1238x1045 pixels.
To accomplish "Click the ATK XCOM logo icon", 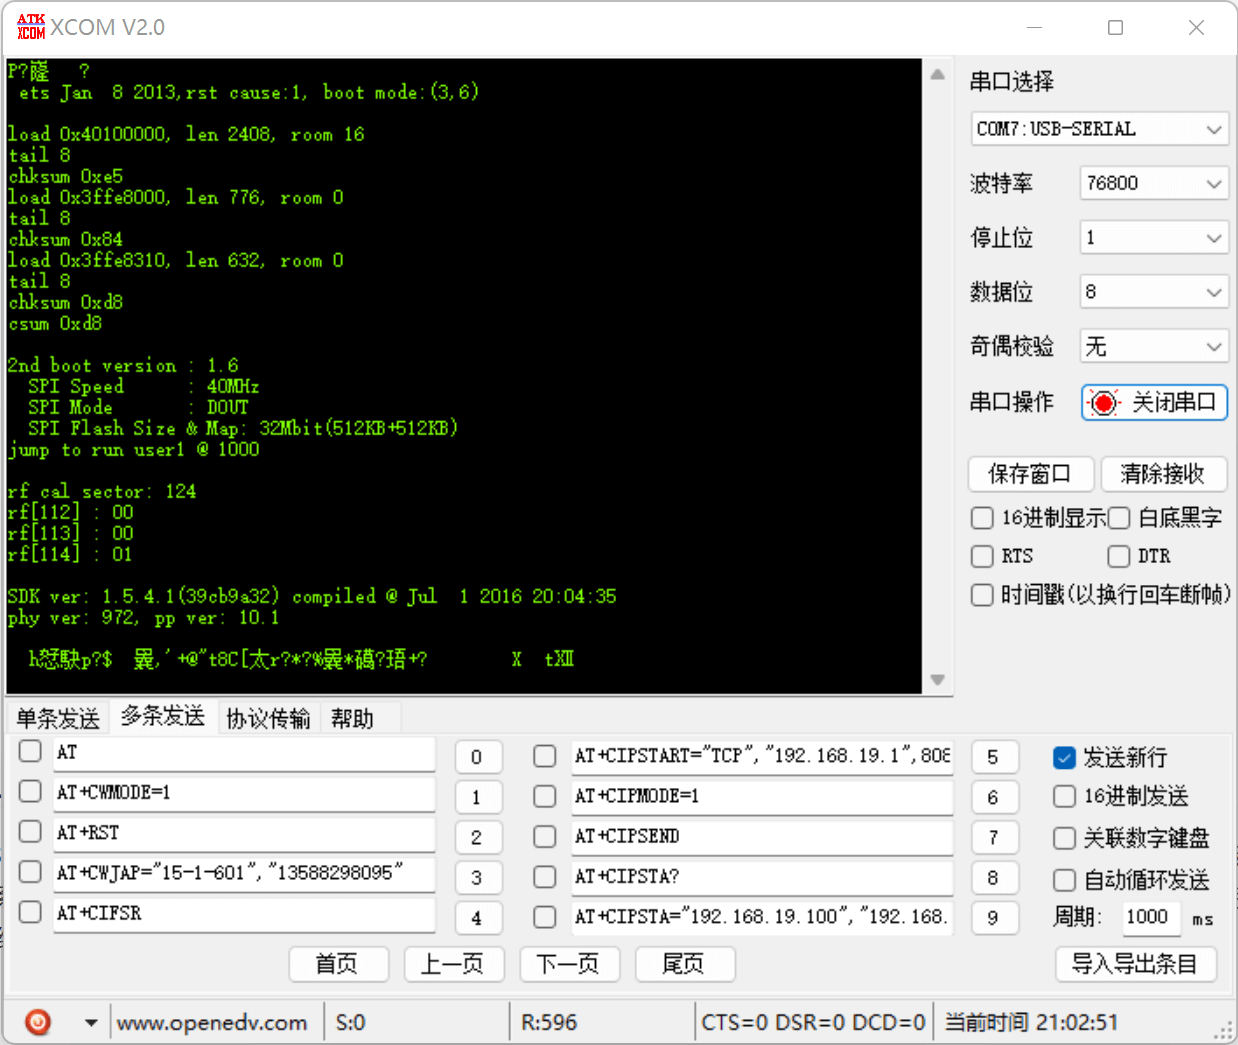I will tap(29, 27).
